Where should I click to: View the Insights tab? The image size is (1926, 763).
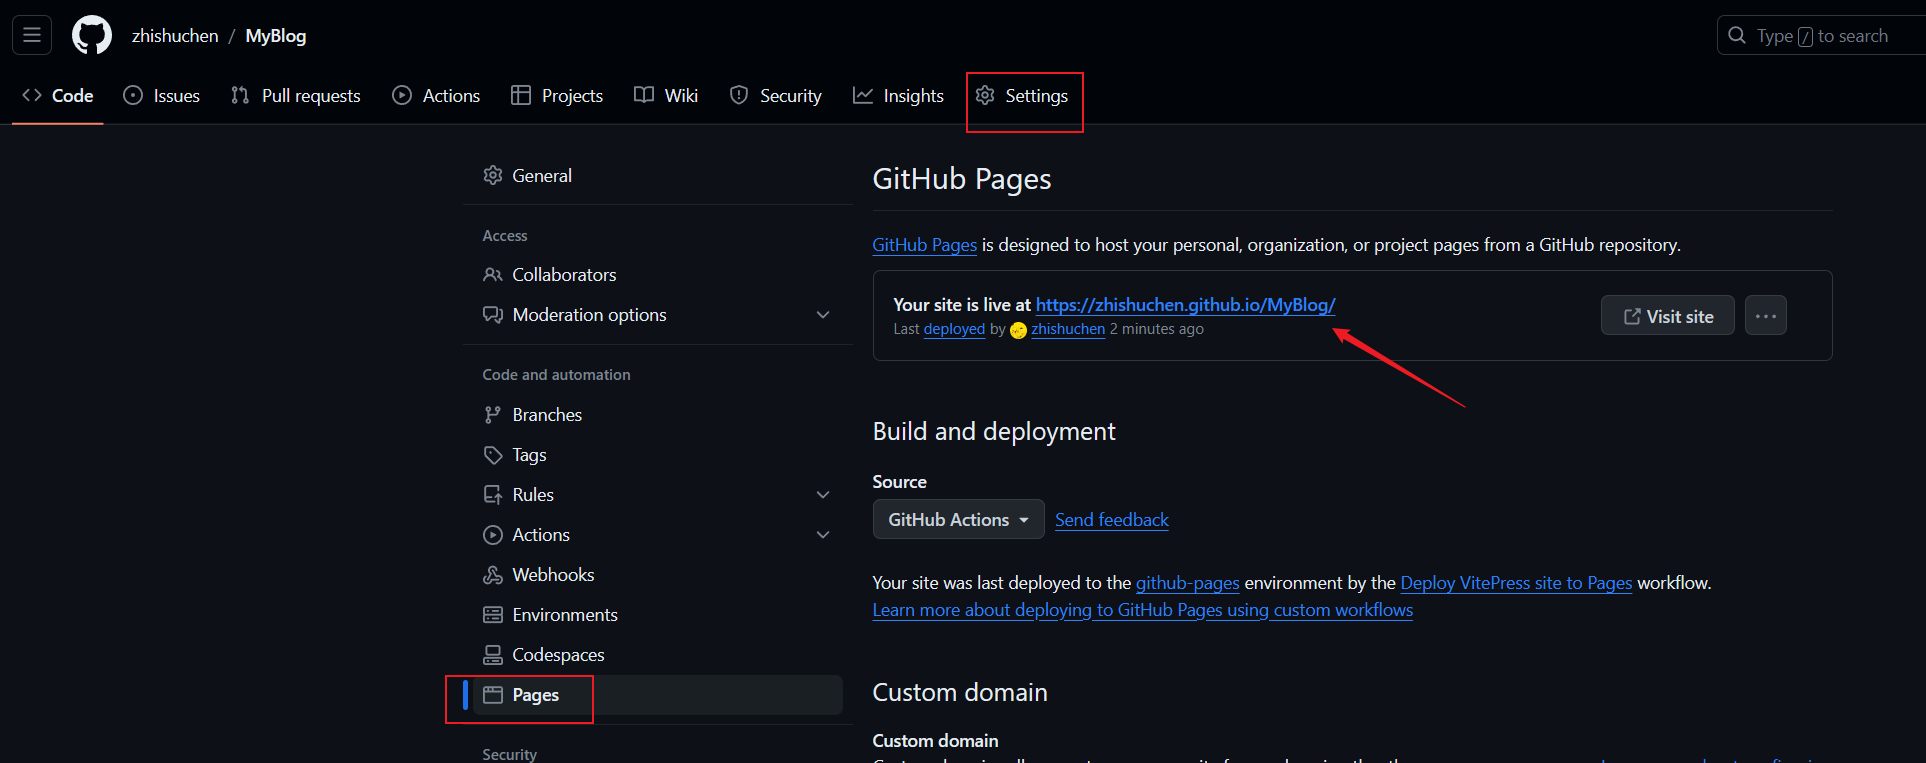click(x=898, y=96)
